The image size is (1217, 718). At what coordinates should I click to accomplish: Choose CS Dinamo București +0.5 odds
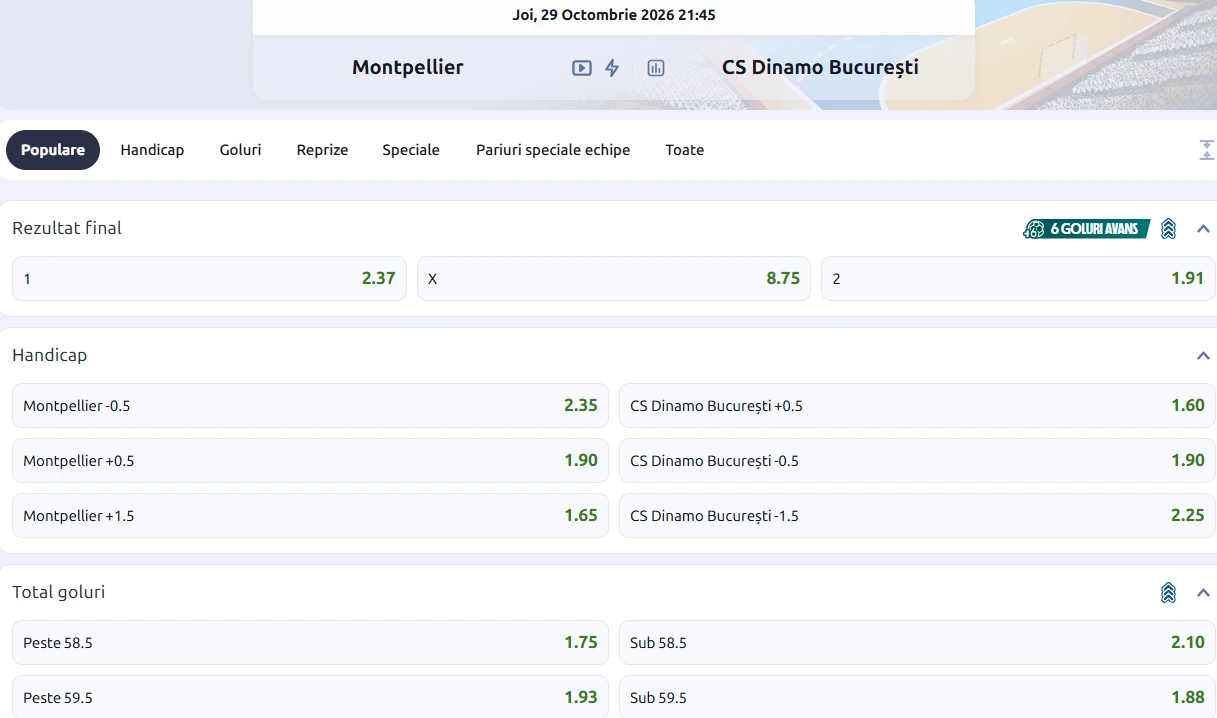pyautogui.click(x=917, y=406)
